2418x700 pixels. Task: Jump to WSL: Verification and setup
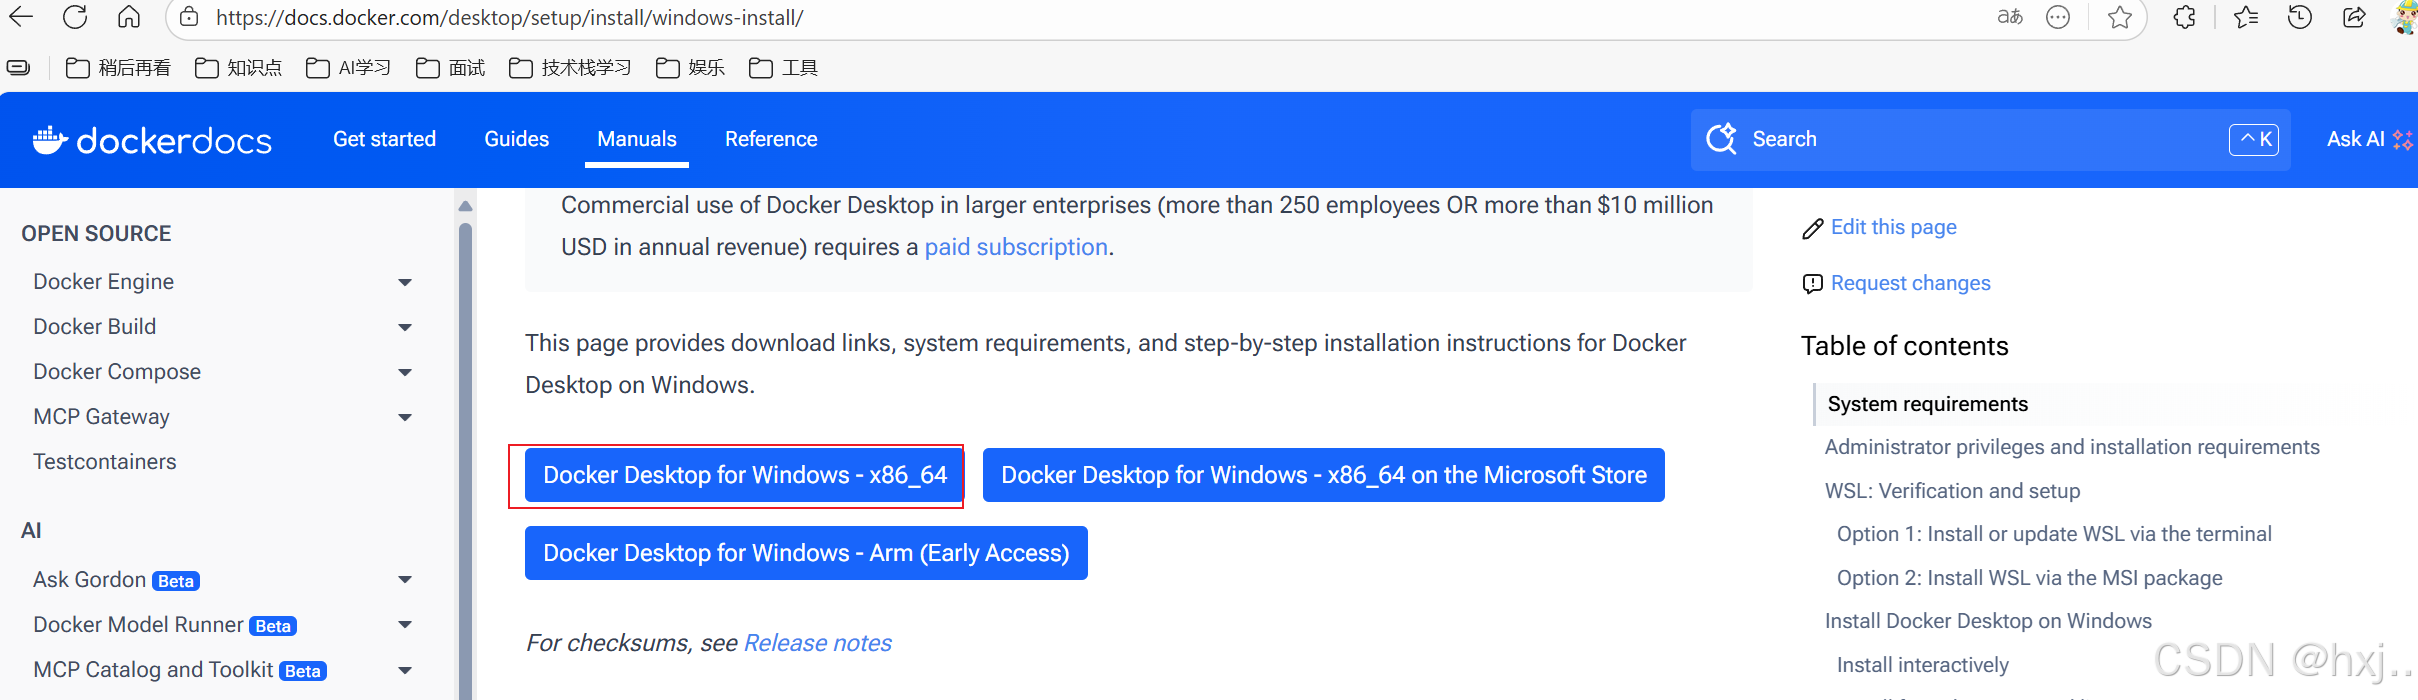pos(1952,491)
